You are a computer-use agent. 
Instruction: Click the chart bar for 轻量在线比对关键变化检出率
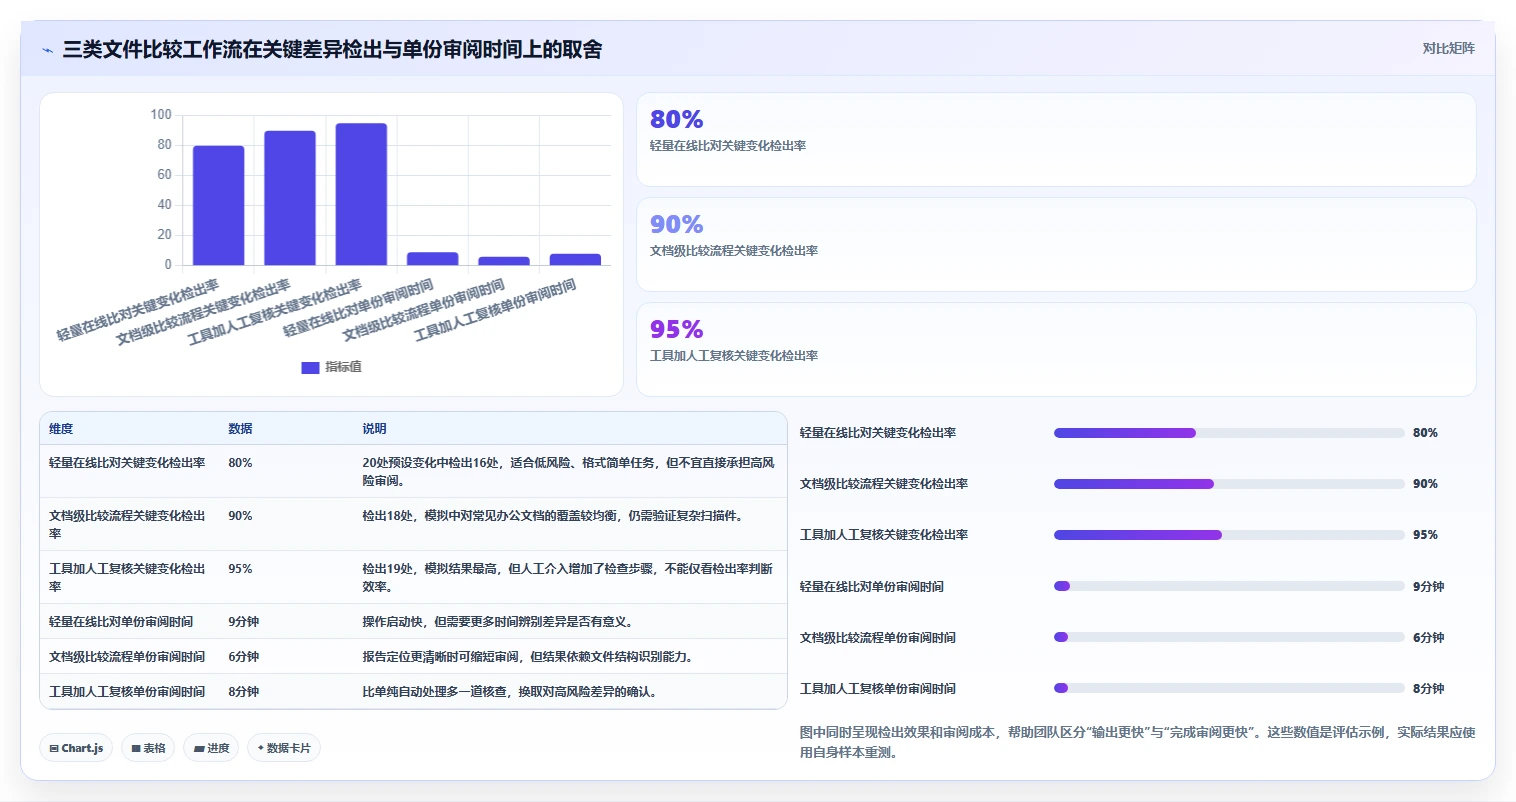218,205
